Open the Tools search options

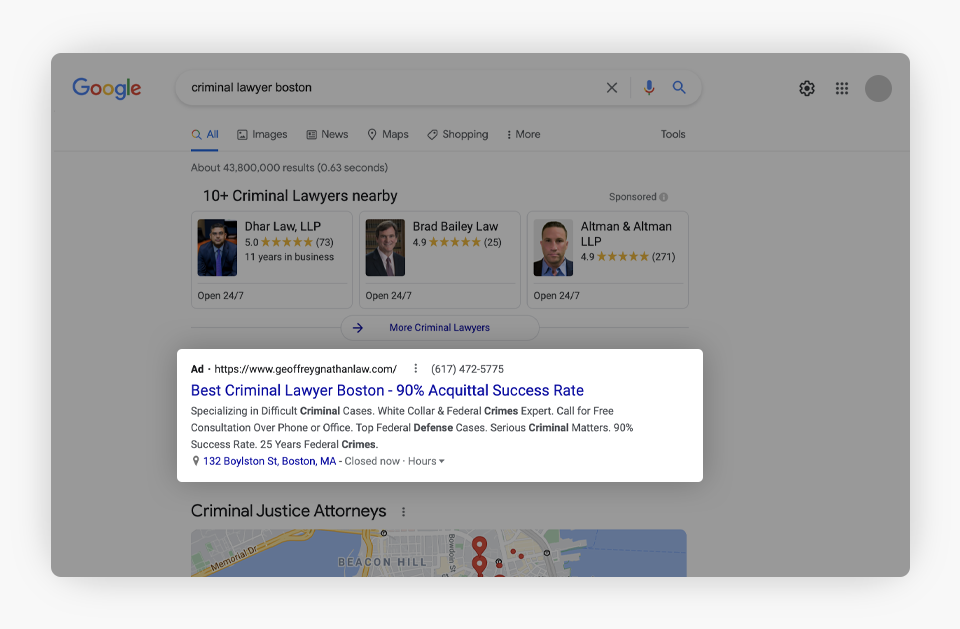pos(673,134)
